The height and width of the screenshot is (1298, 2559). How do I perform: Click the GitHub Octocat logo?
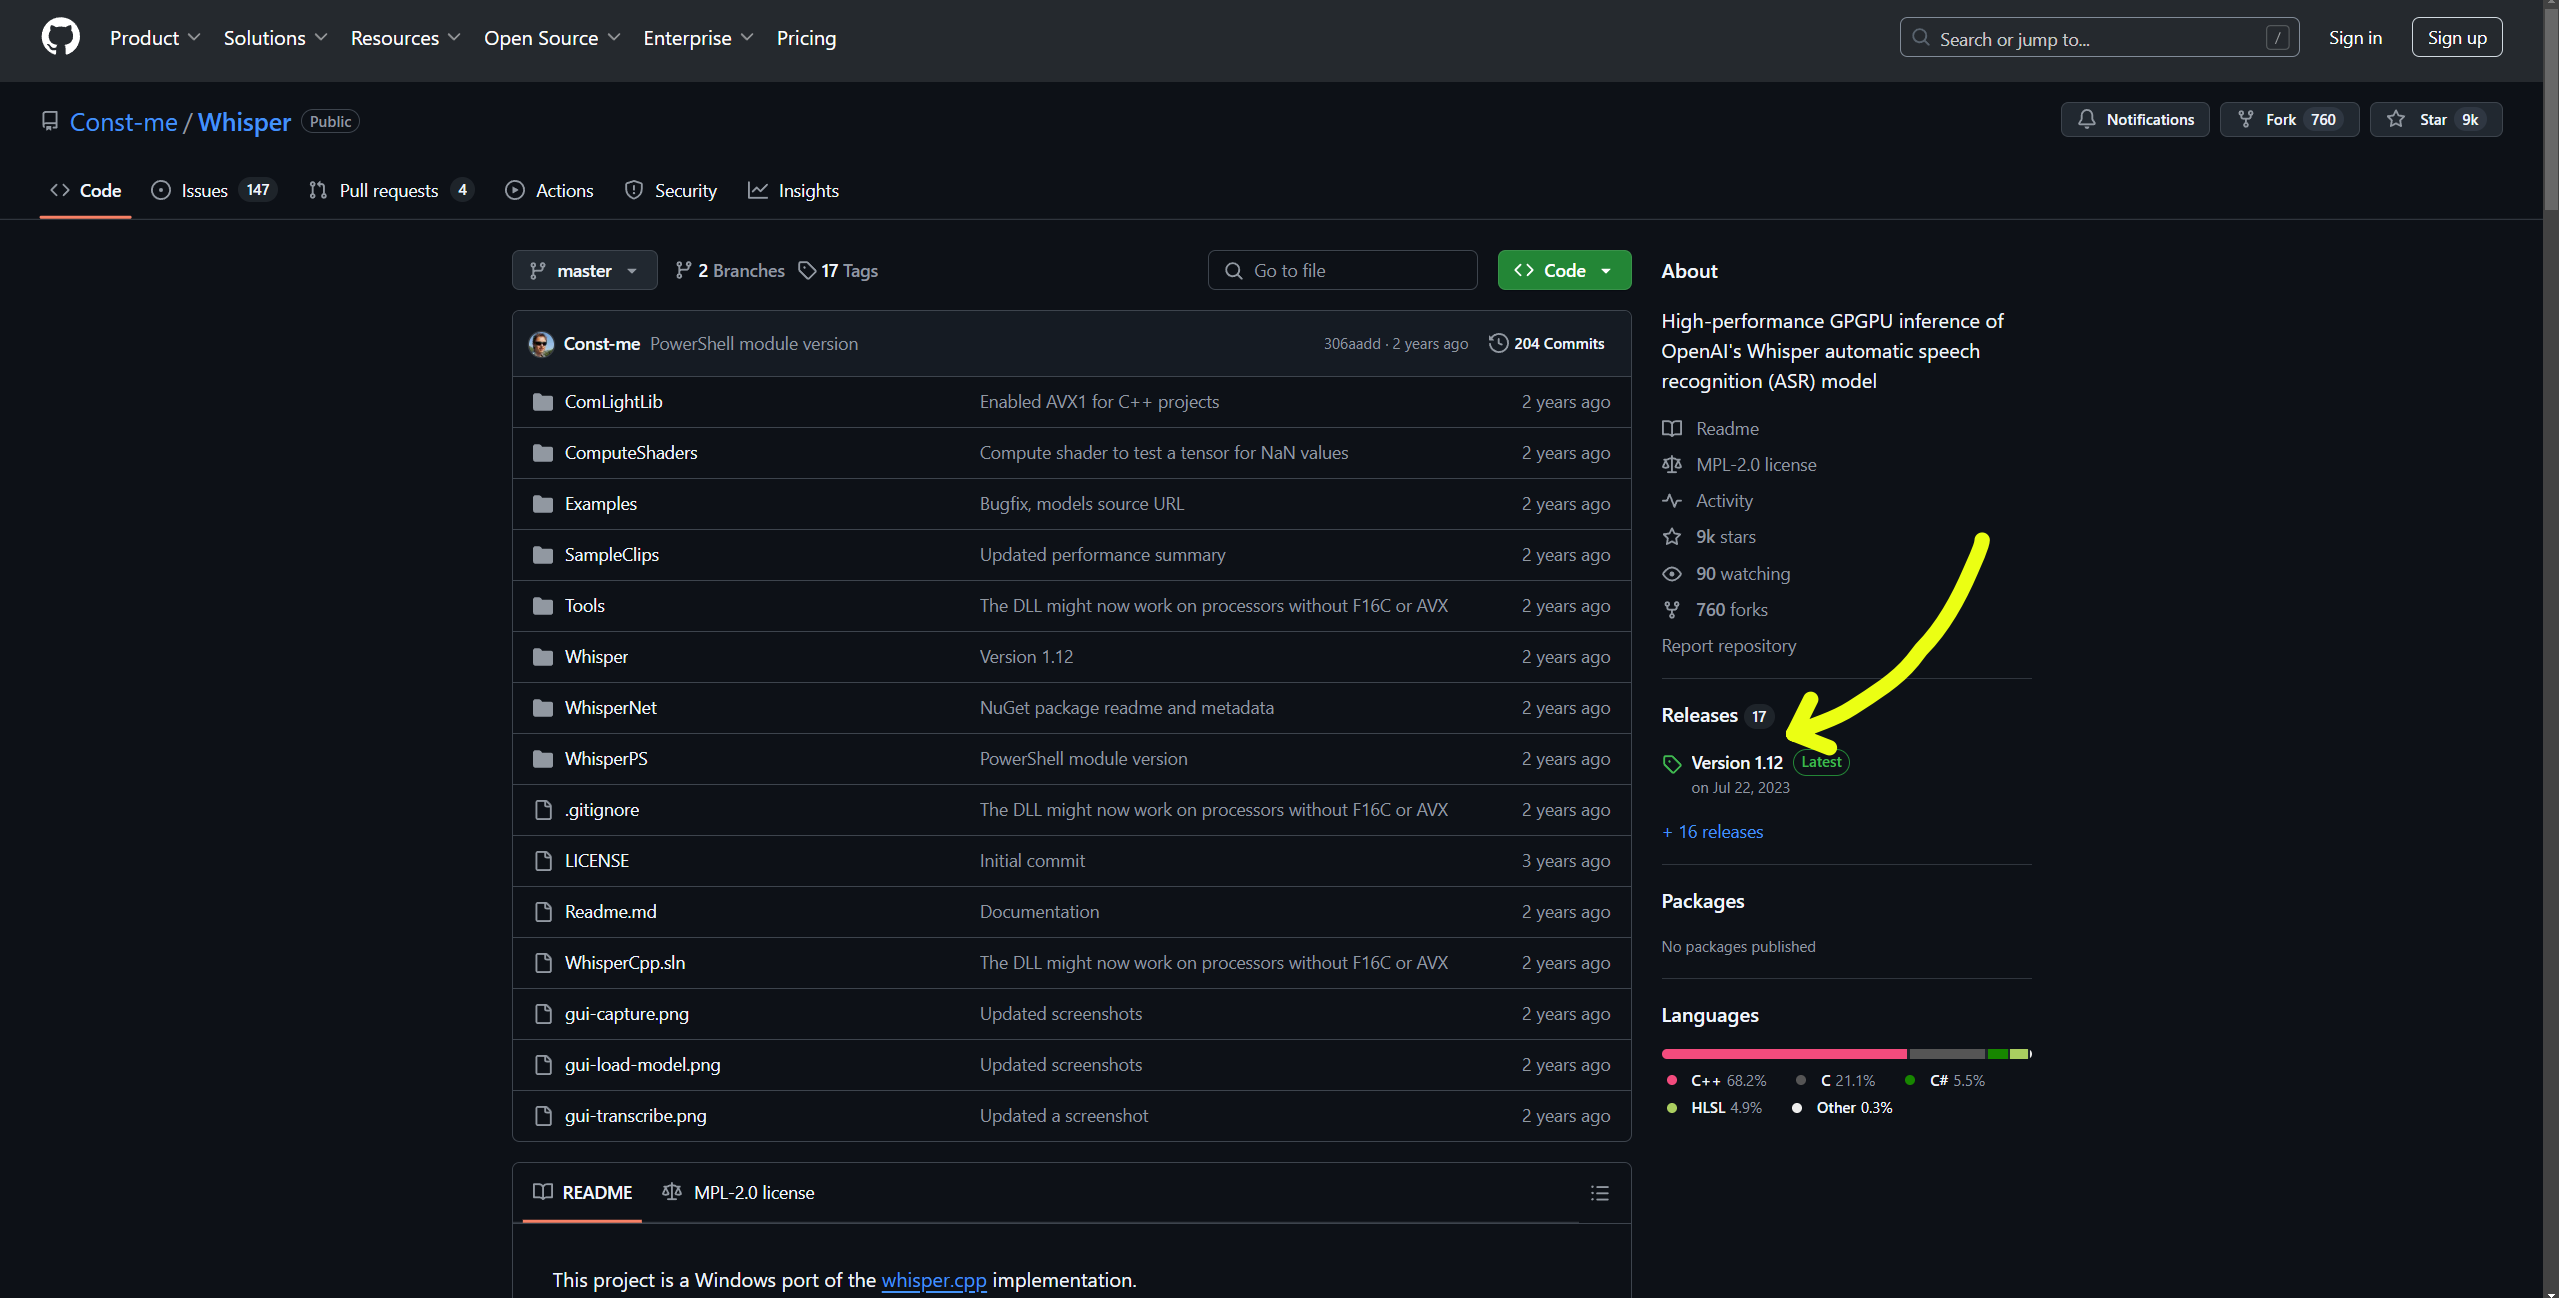pos(61,38)
